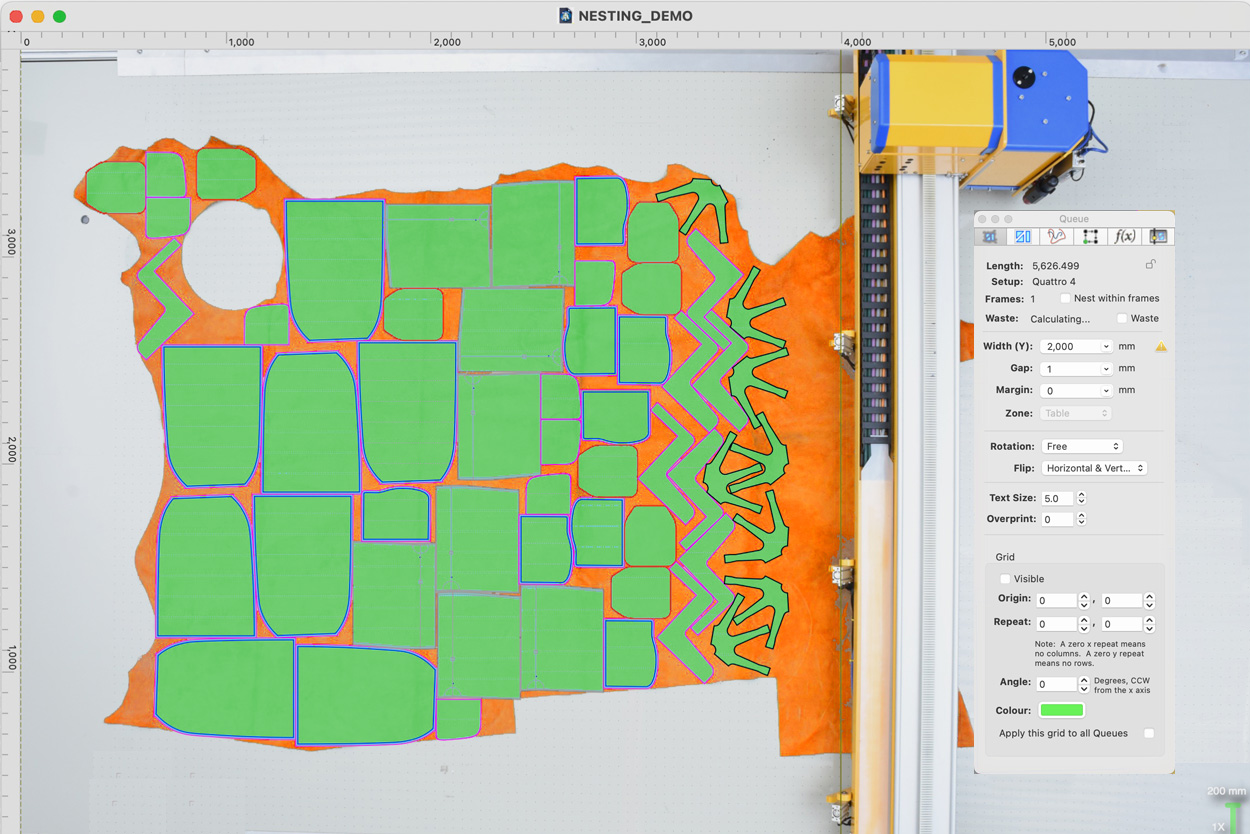1250x834 pixels.
Task: Open the Flip dropdown menu
Action: (1094, 468)
